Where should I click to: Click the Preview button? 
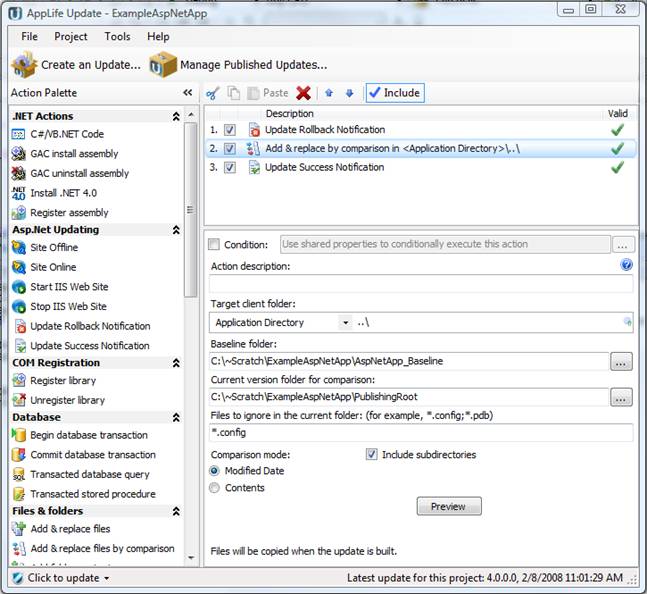click(x=449, y=506)
